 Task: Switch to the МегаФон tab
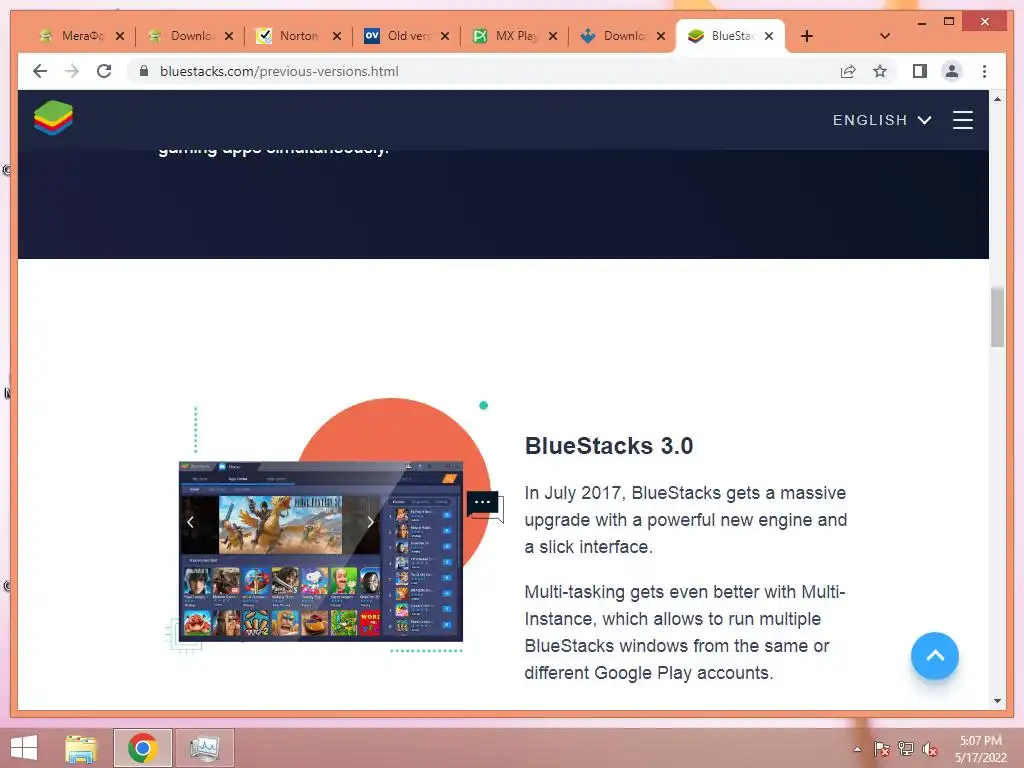(x=82, y=36)
